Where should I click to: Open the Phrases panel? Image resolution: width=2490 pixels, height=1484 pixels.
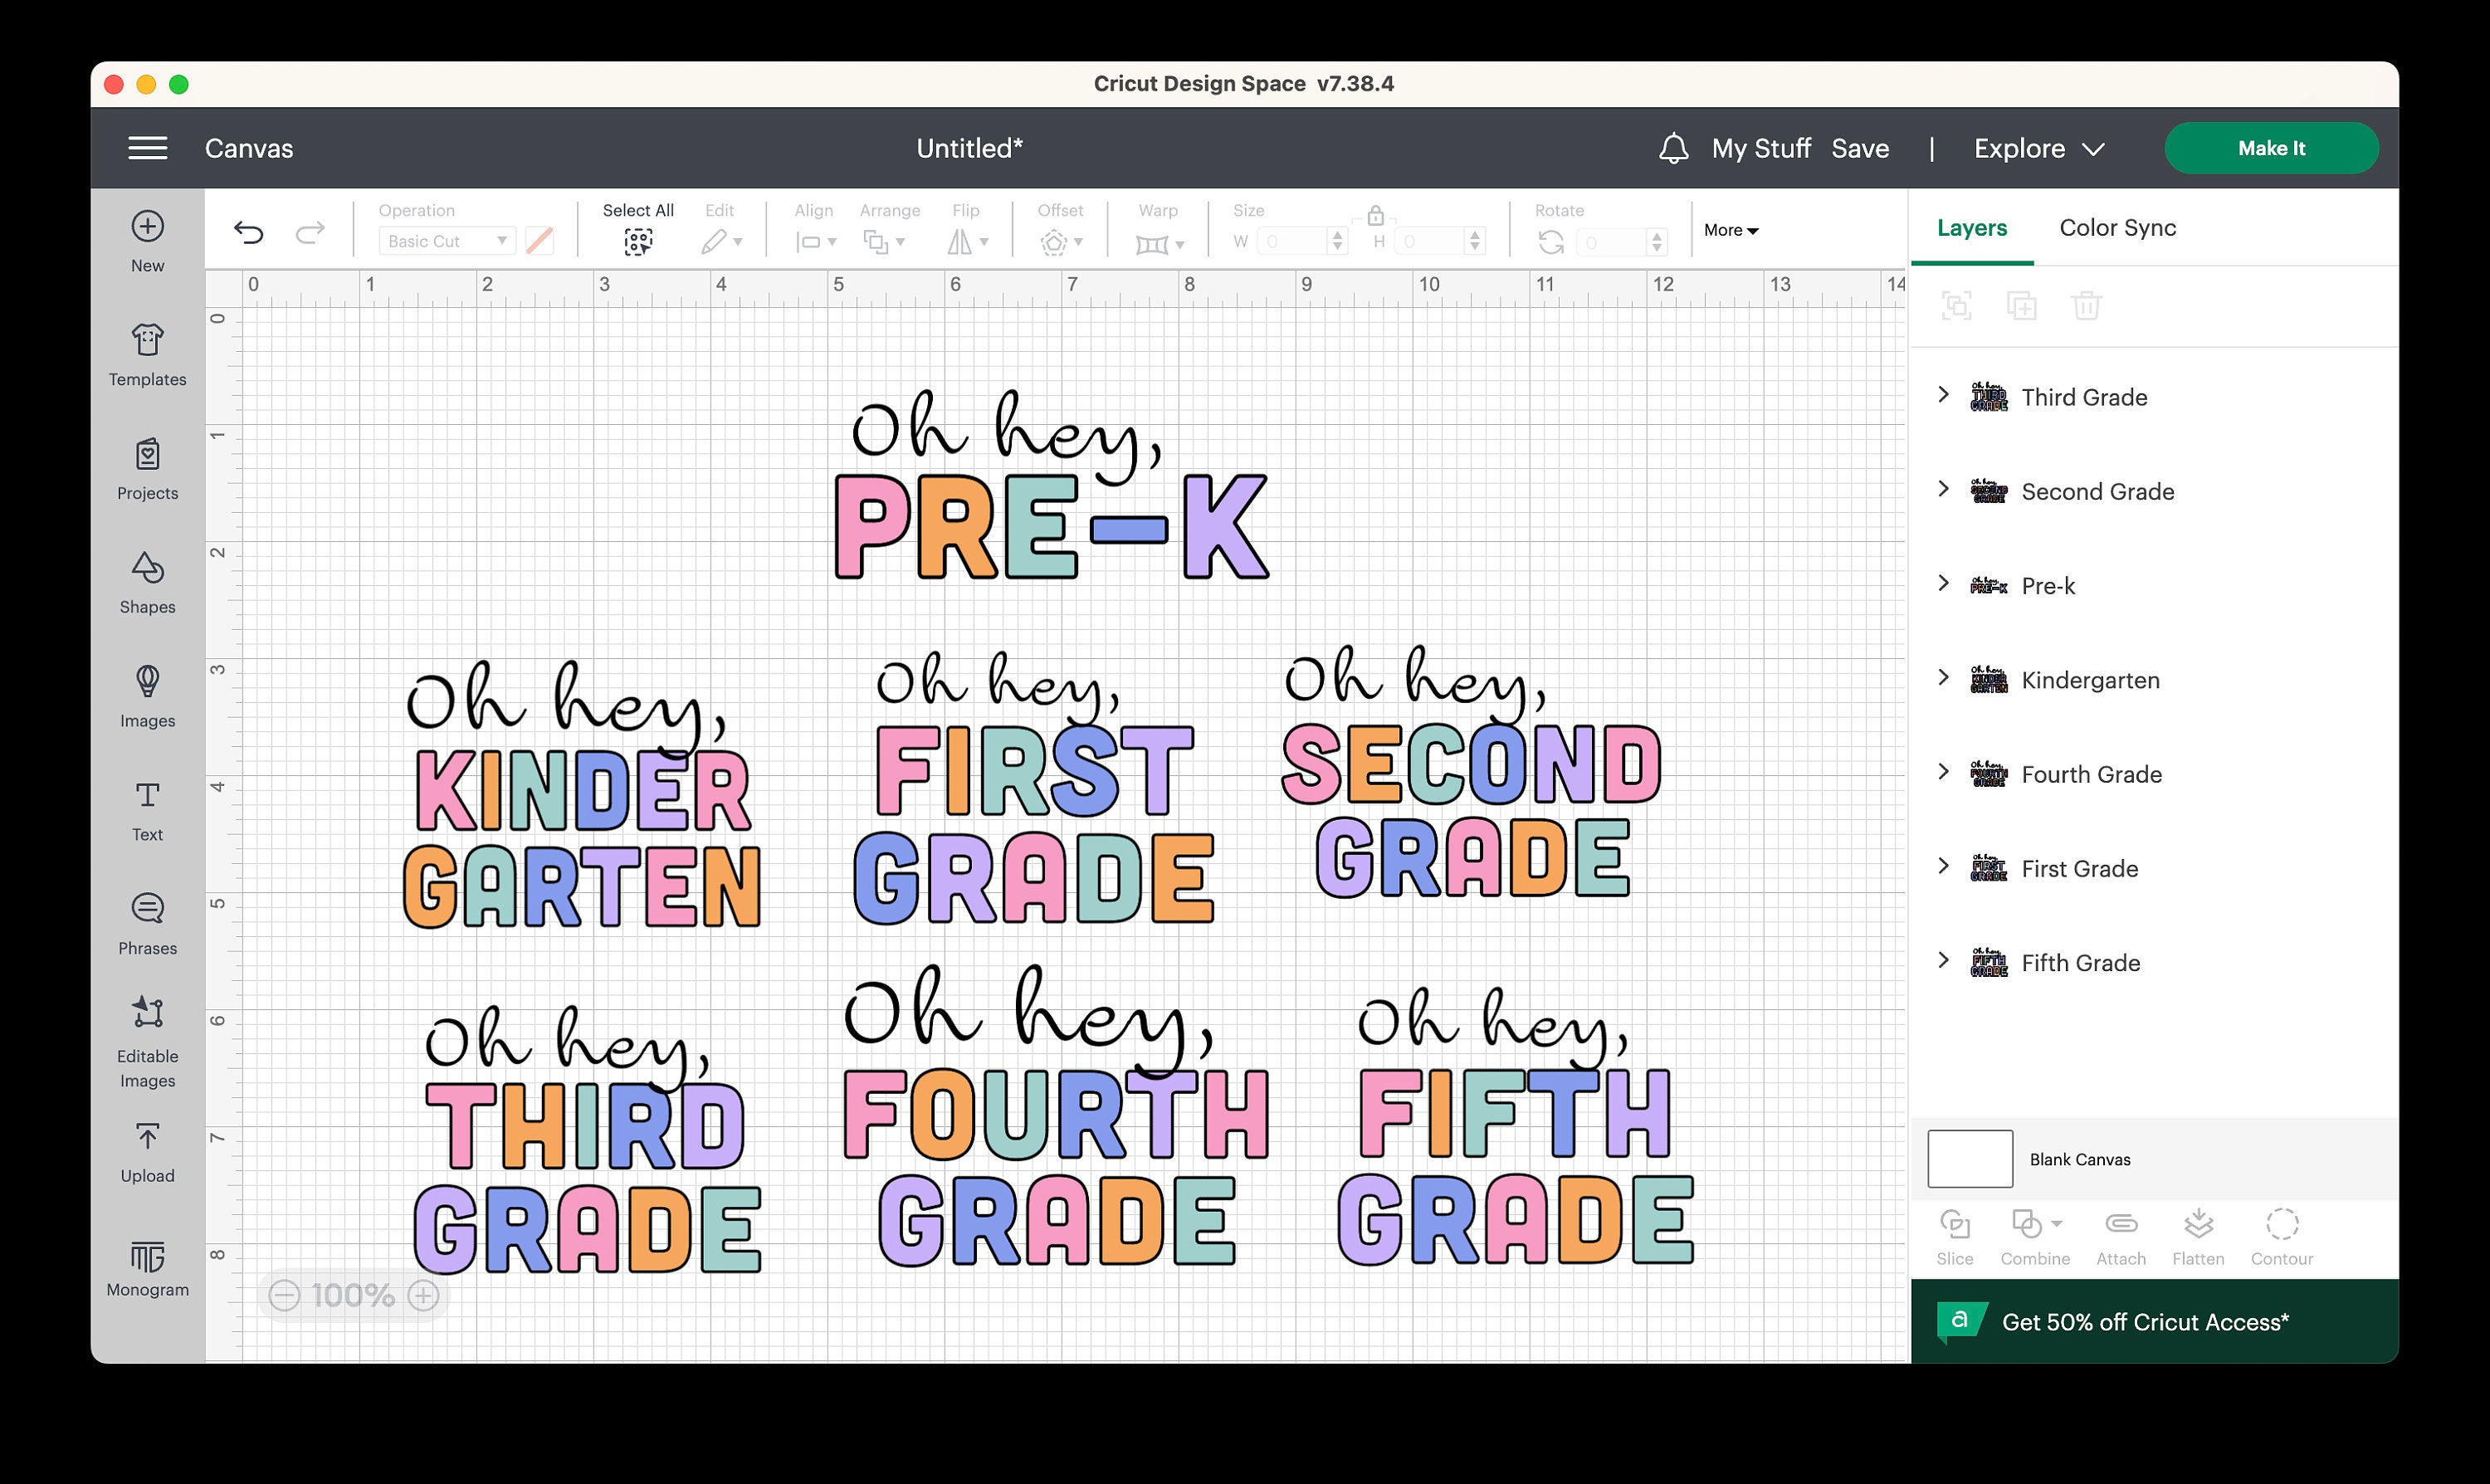point(147,924)
